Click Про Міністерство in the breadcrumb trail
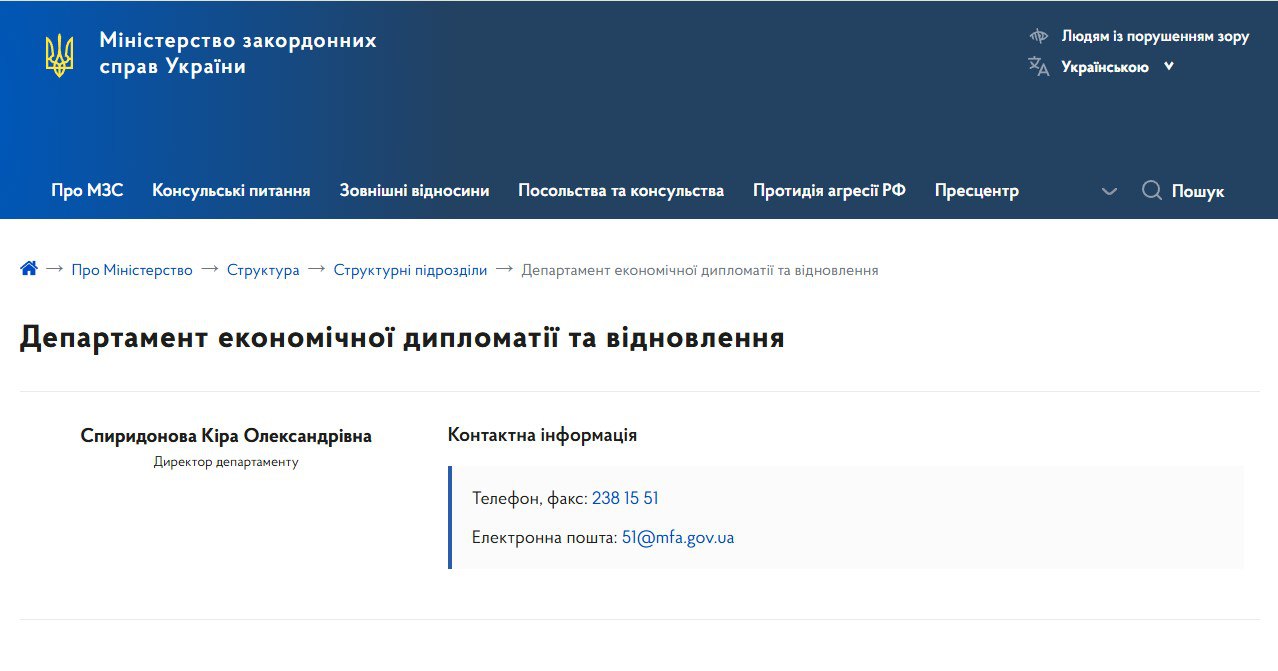This screenshot has height=671, width=1278. pos(131,269)
